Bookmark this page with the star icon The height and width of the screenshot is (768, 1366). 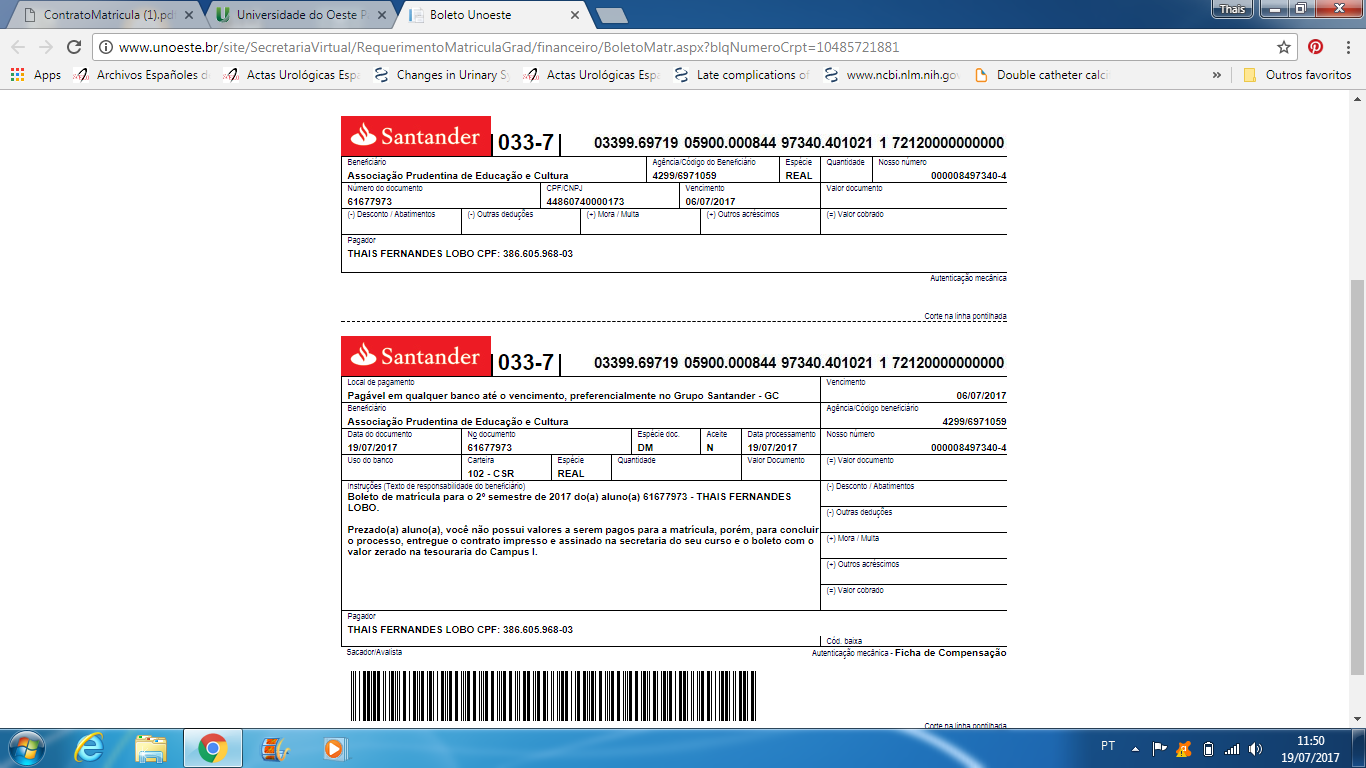(x=1284, y=47)
